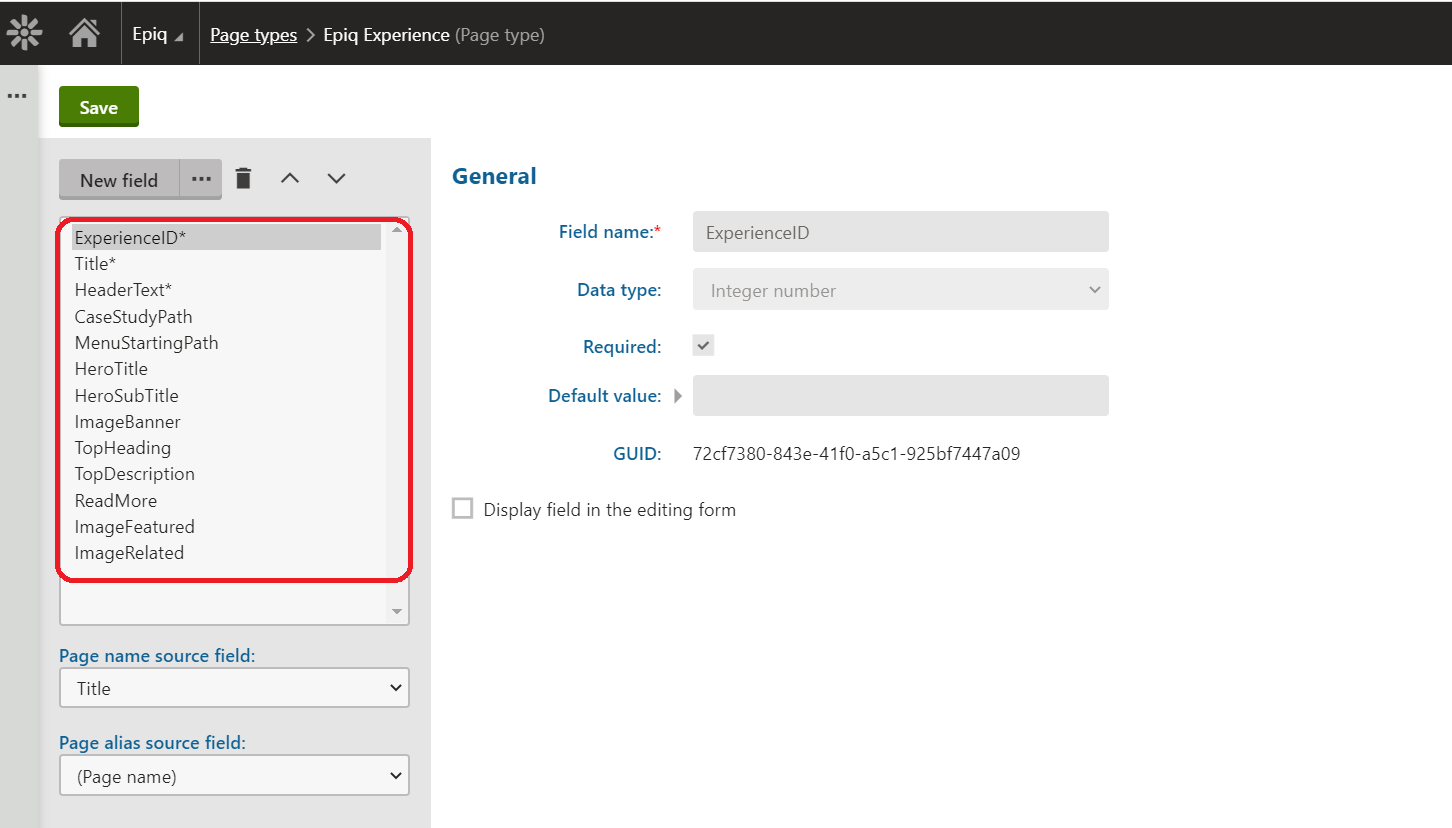Move ExperienceID up with the up arrow icon

(289, 178)
